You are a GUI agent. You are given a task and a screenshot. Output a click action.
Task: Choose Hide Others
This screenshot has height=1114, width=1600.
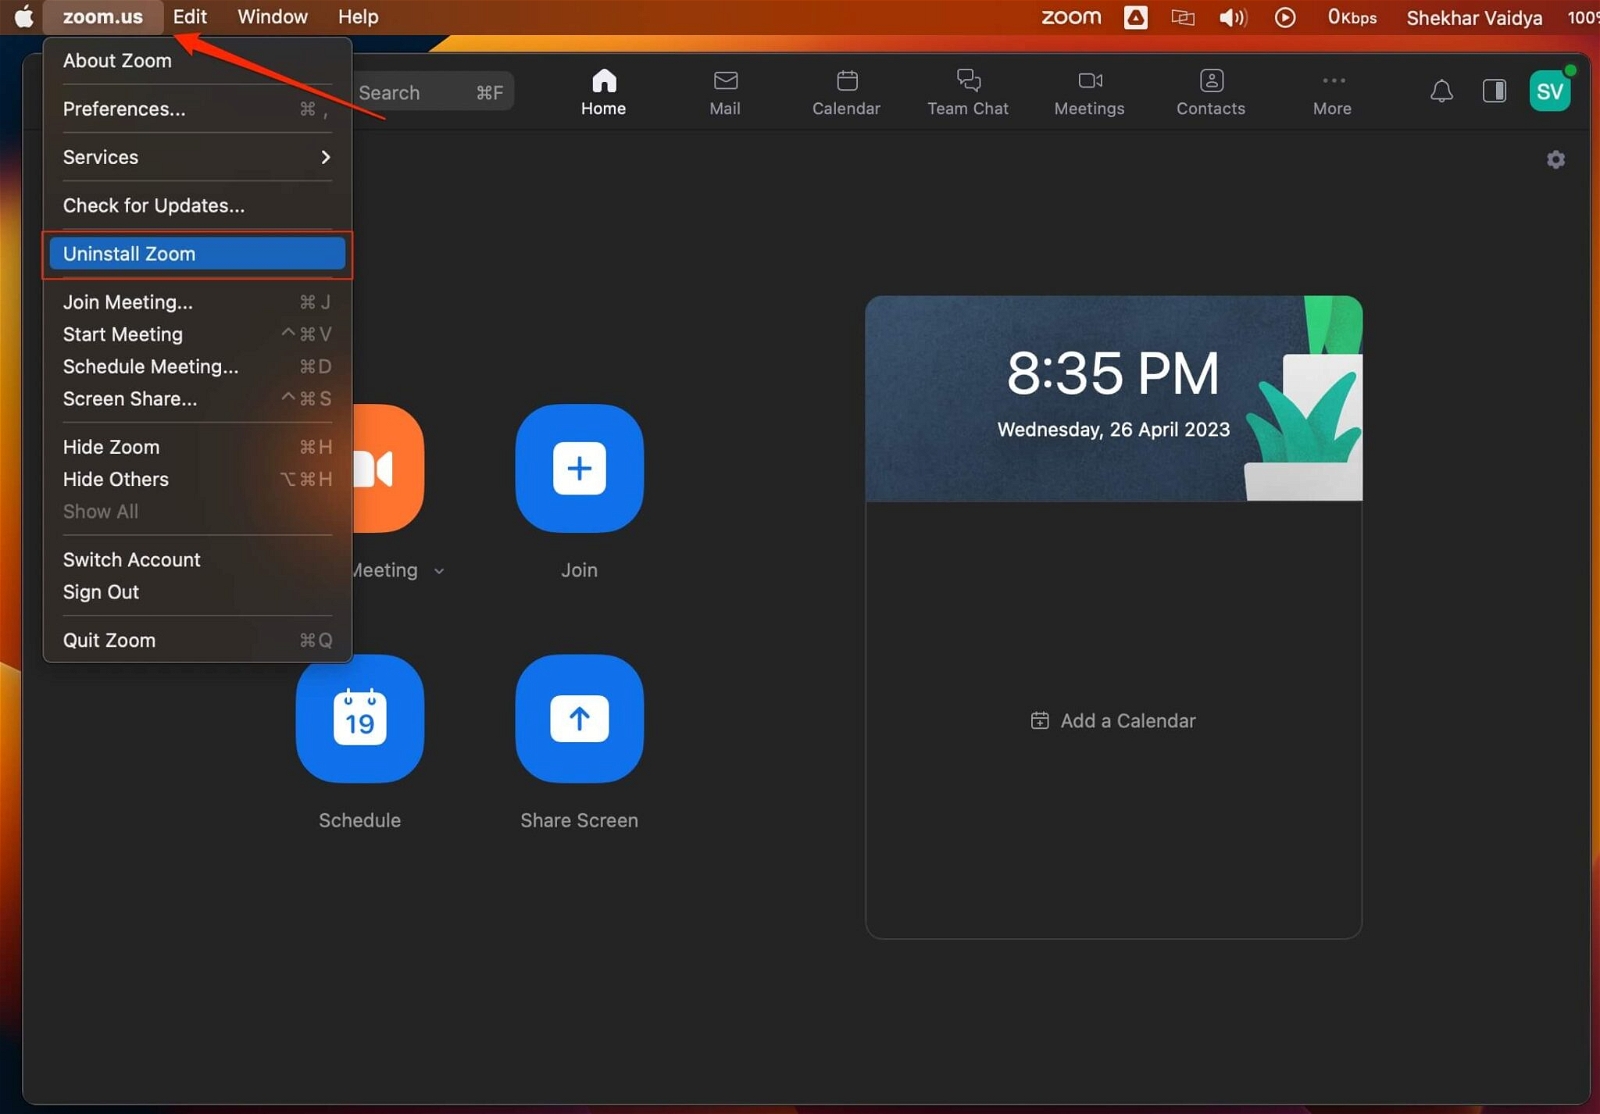point(197,479)
